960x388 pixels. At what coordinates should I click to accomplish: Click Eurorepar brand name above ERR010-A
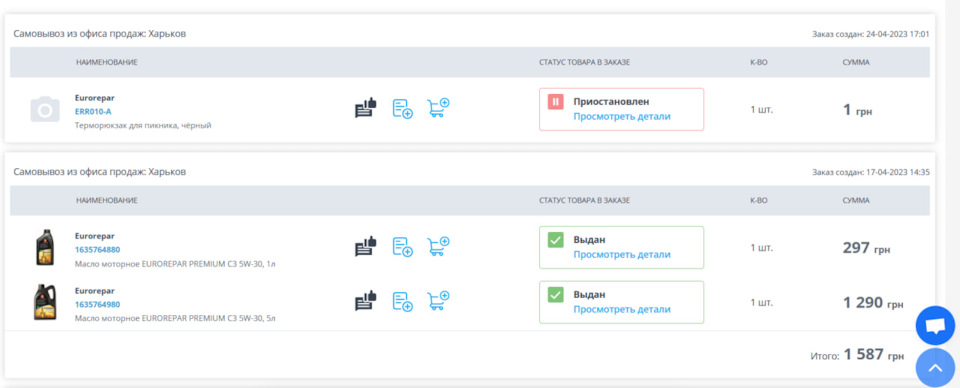(94, 97)
